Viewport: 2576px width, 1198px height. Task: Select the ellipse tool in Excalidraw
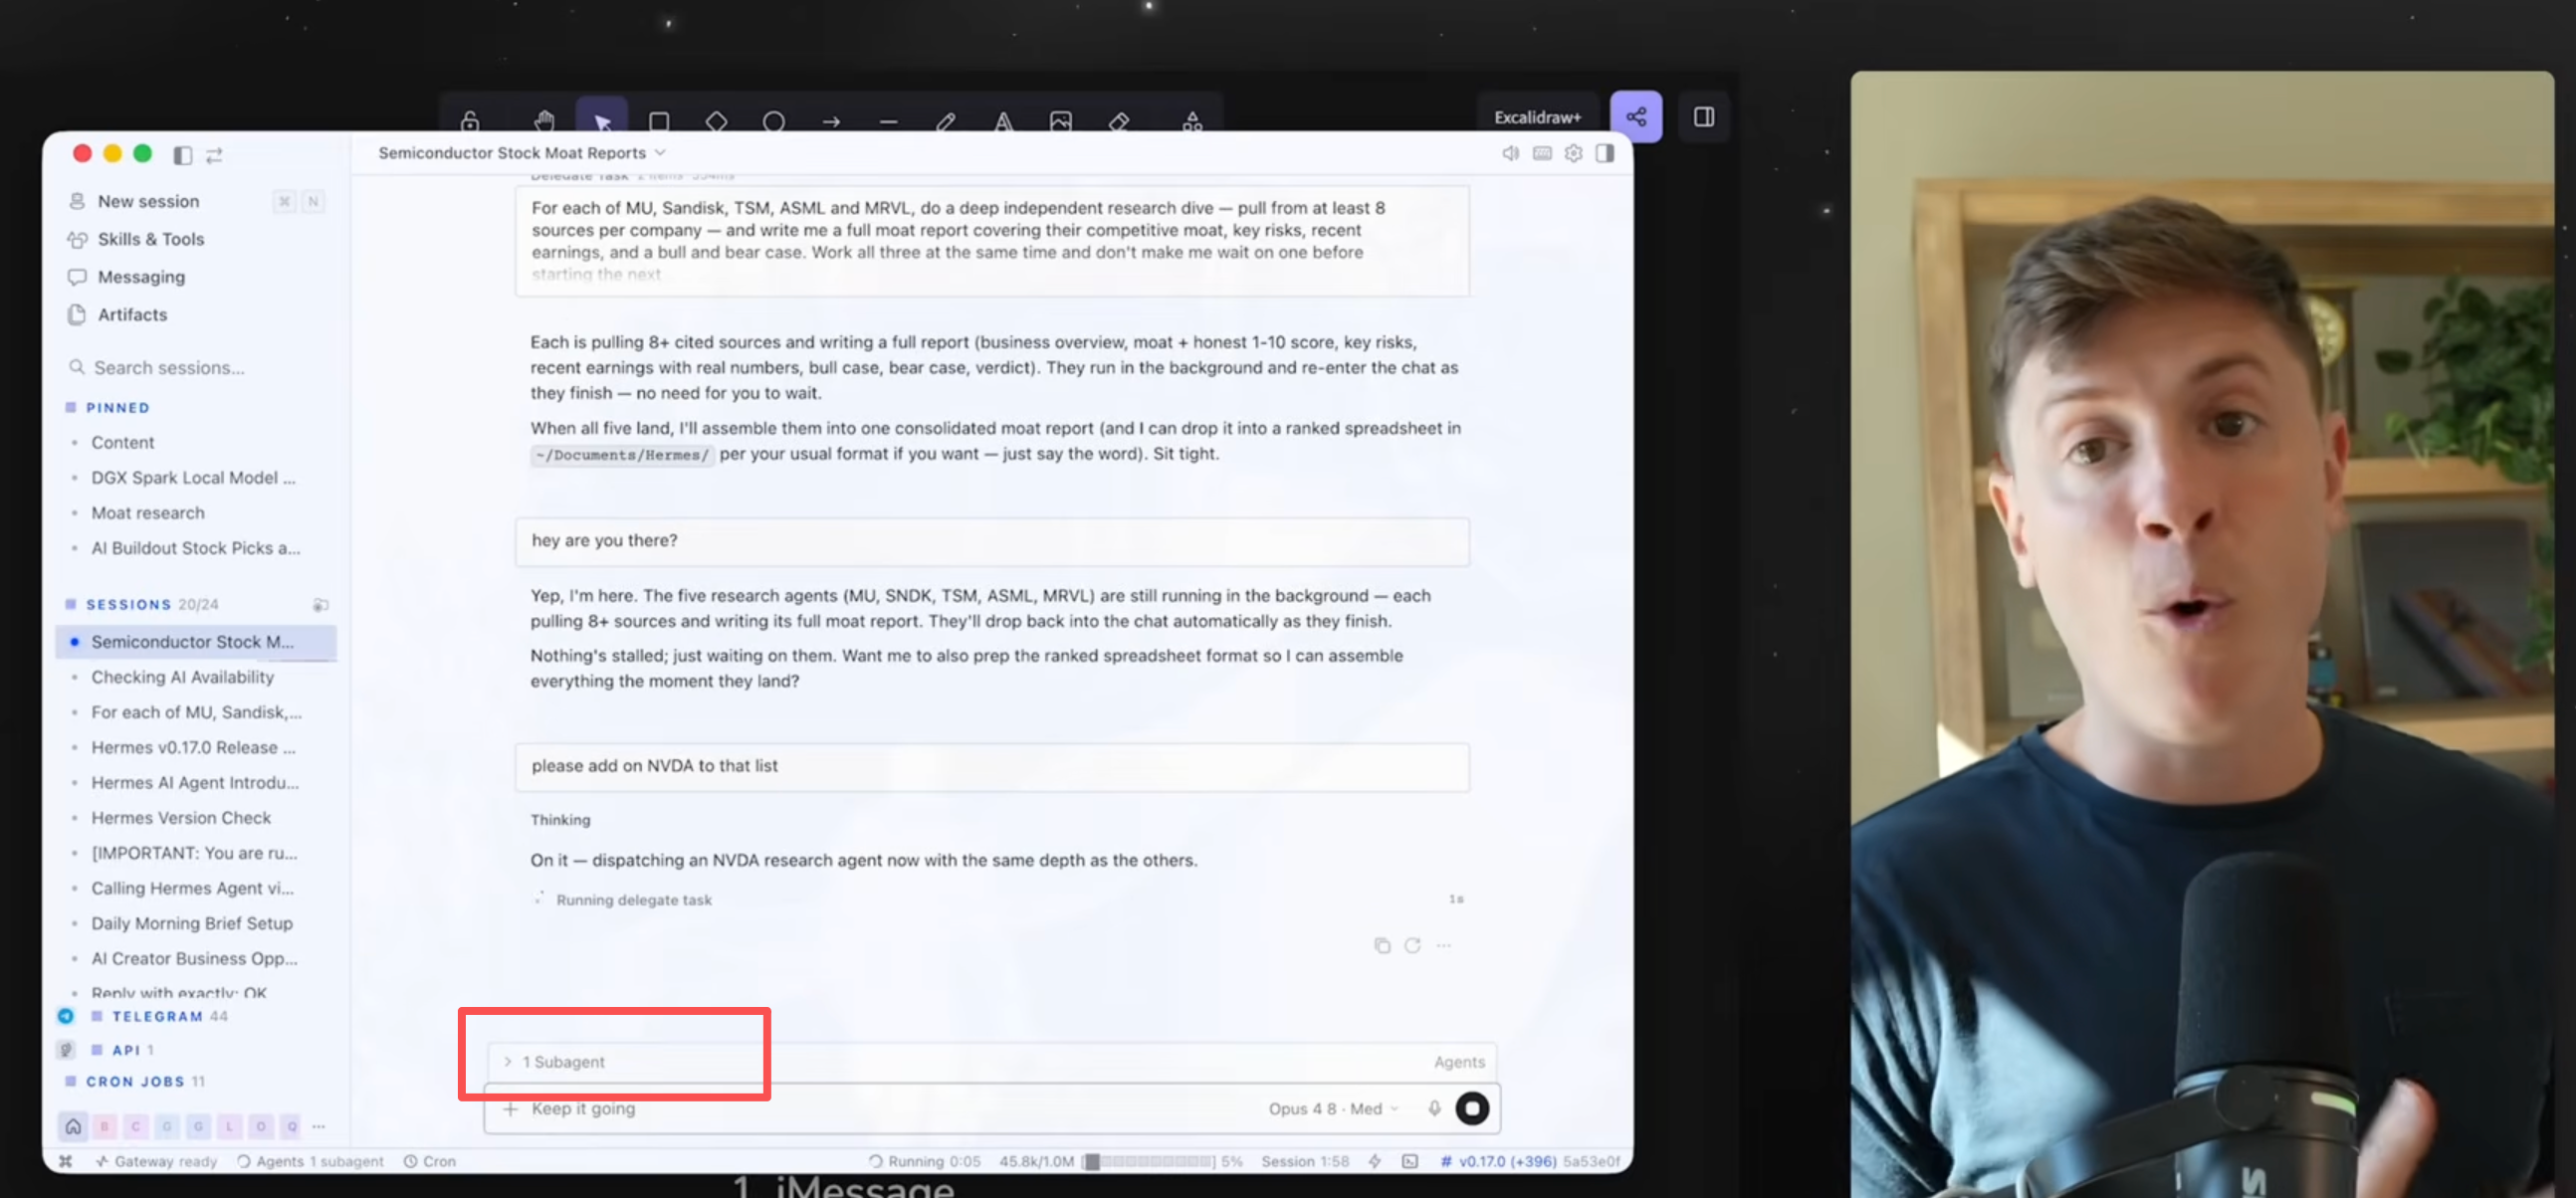[x=773, y=121]
